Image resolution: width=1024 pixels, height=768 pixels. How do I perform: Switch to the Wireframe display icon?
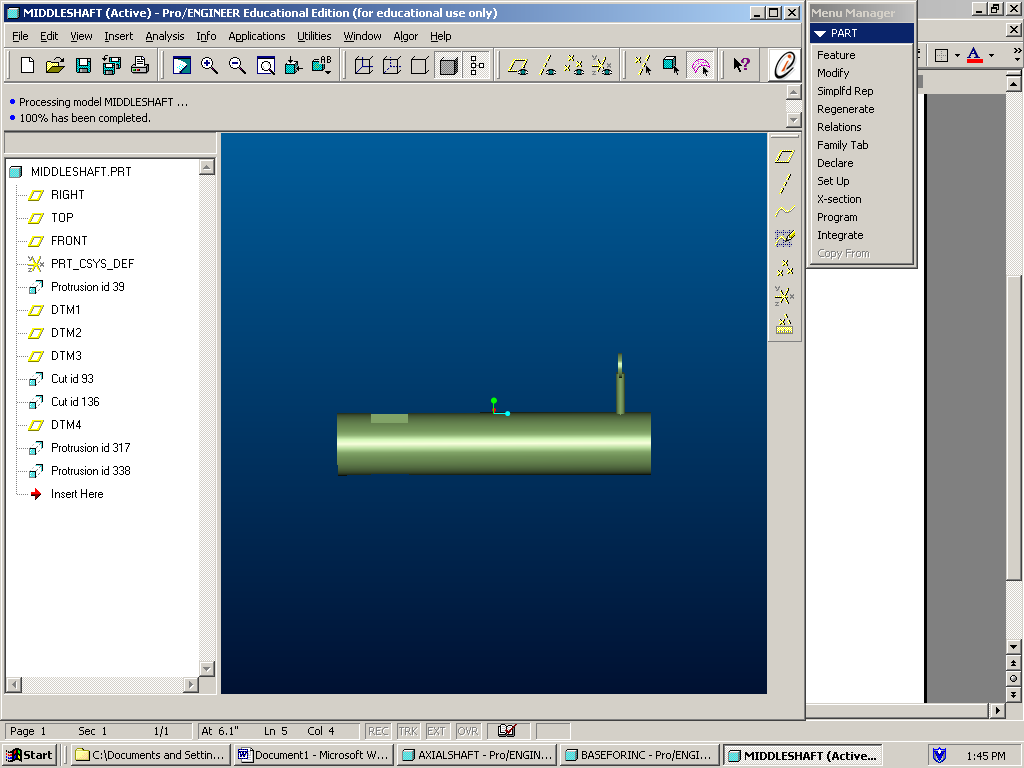[364, 65]
